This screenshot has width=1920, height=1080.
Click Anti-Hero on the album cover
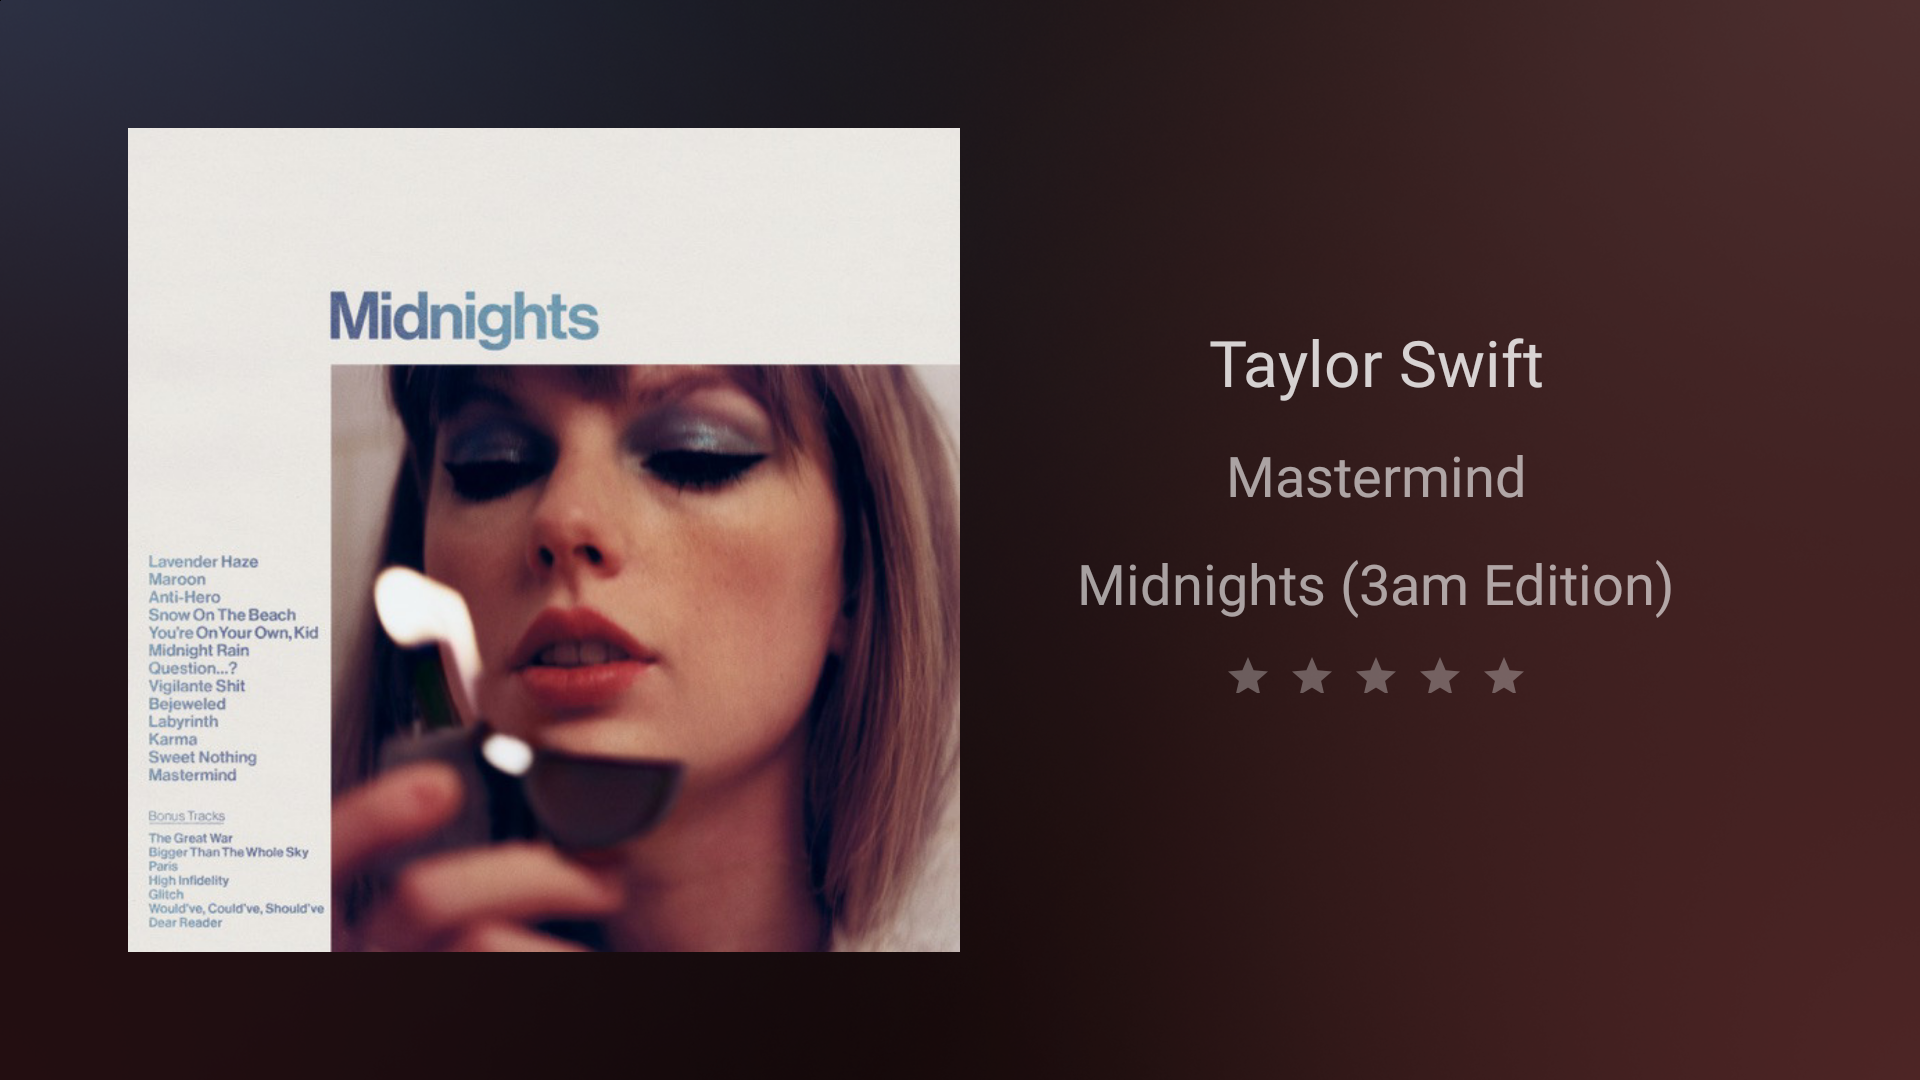(184, 597)
